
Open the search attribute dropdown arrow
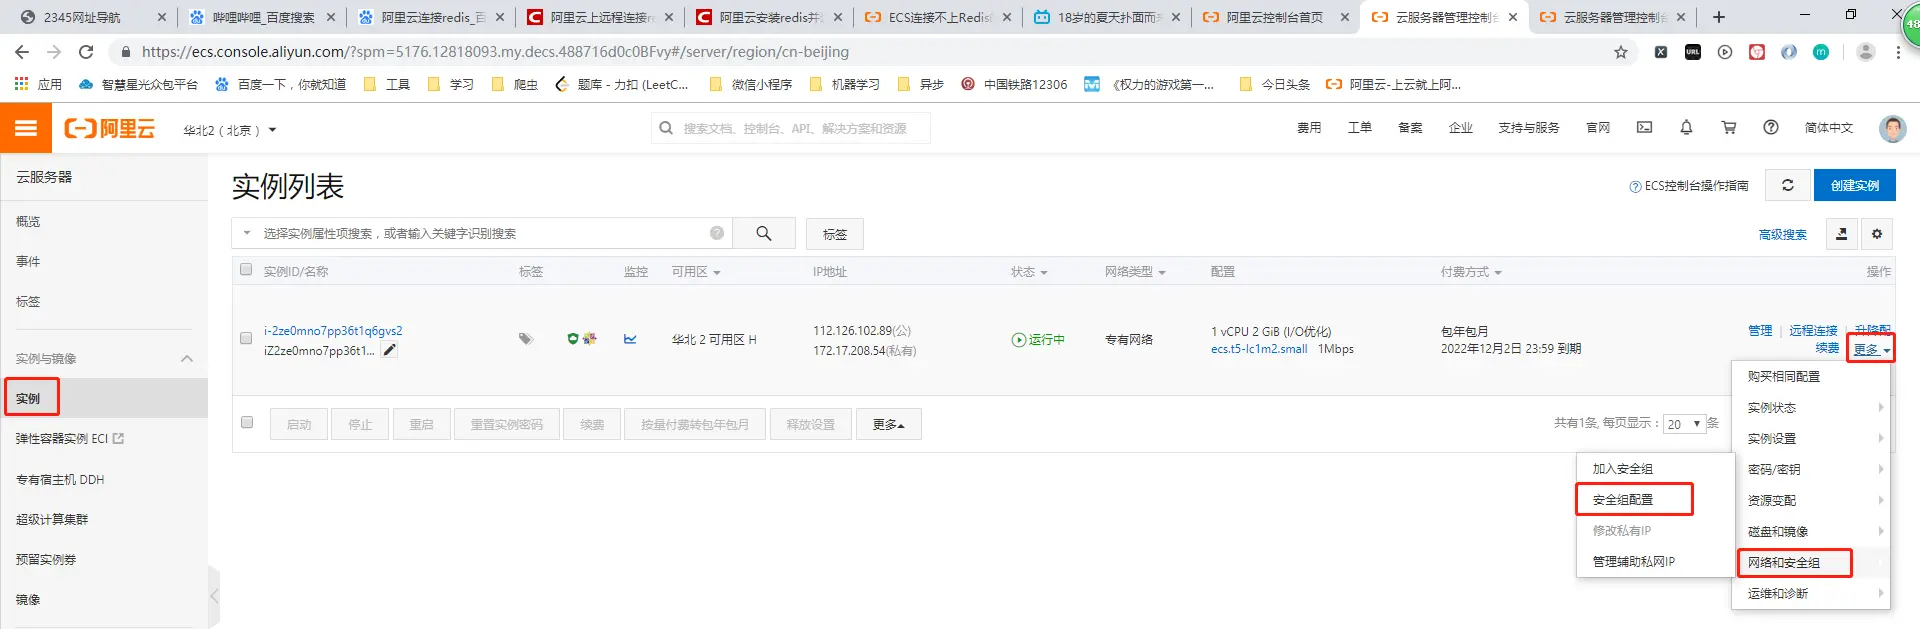coord(247,233)
